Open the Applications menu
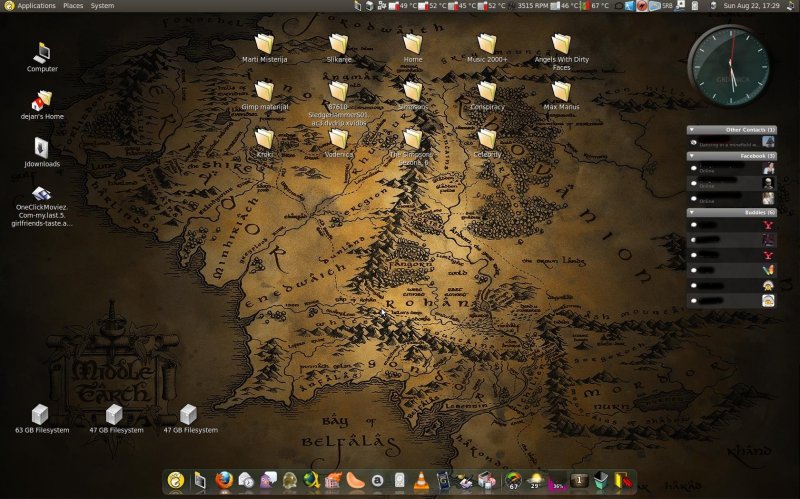The width and height of the screenshot is (800, 499). point(36,6)
